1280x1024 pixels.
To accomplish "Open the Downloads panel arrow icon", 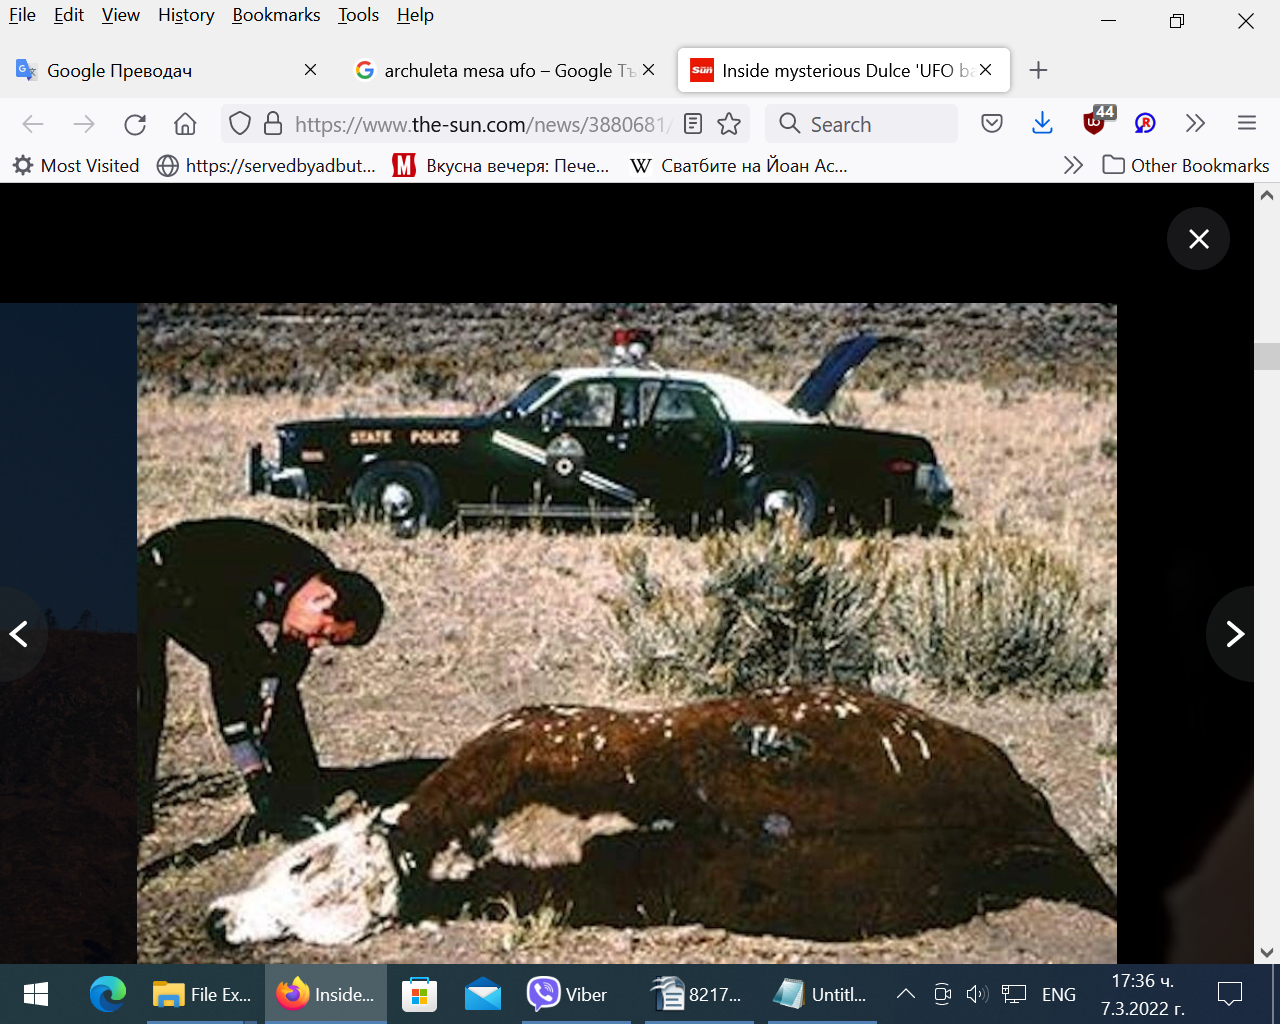I will 1042,124.
